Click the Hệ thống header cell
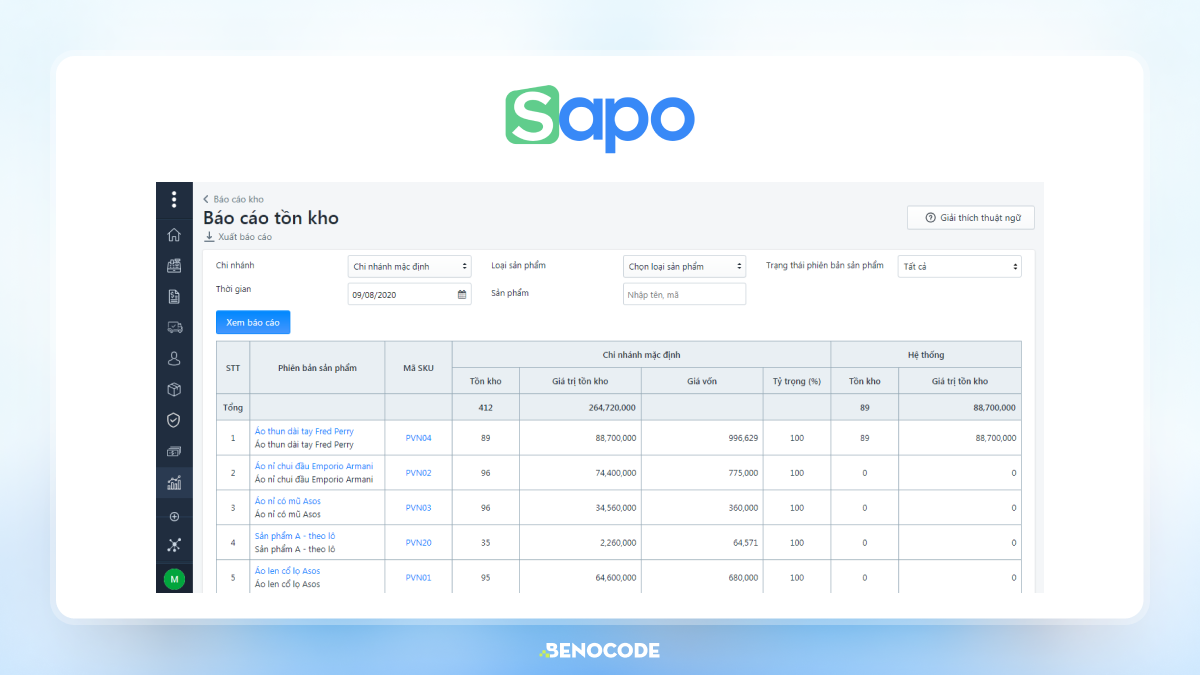Image resolution: width=1200 pixels, height=675 pixels. pos(926,355)
